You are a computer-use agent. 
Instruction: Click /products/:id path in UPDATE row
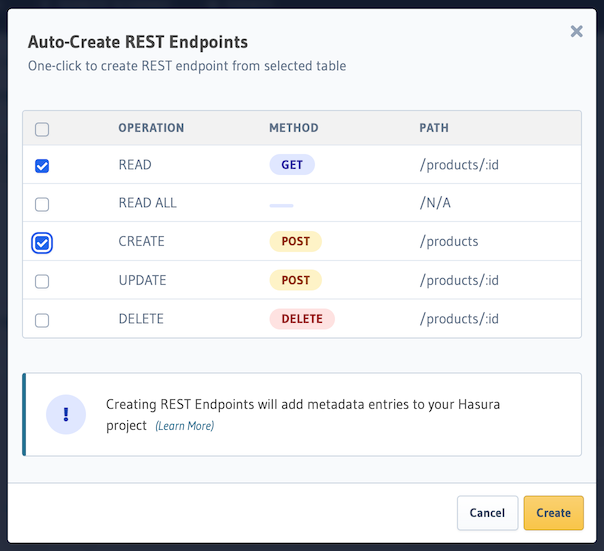click(x=459, y=281)
